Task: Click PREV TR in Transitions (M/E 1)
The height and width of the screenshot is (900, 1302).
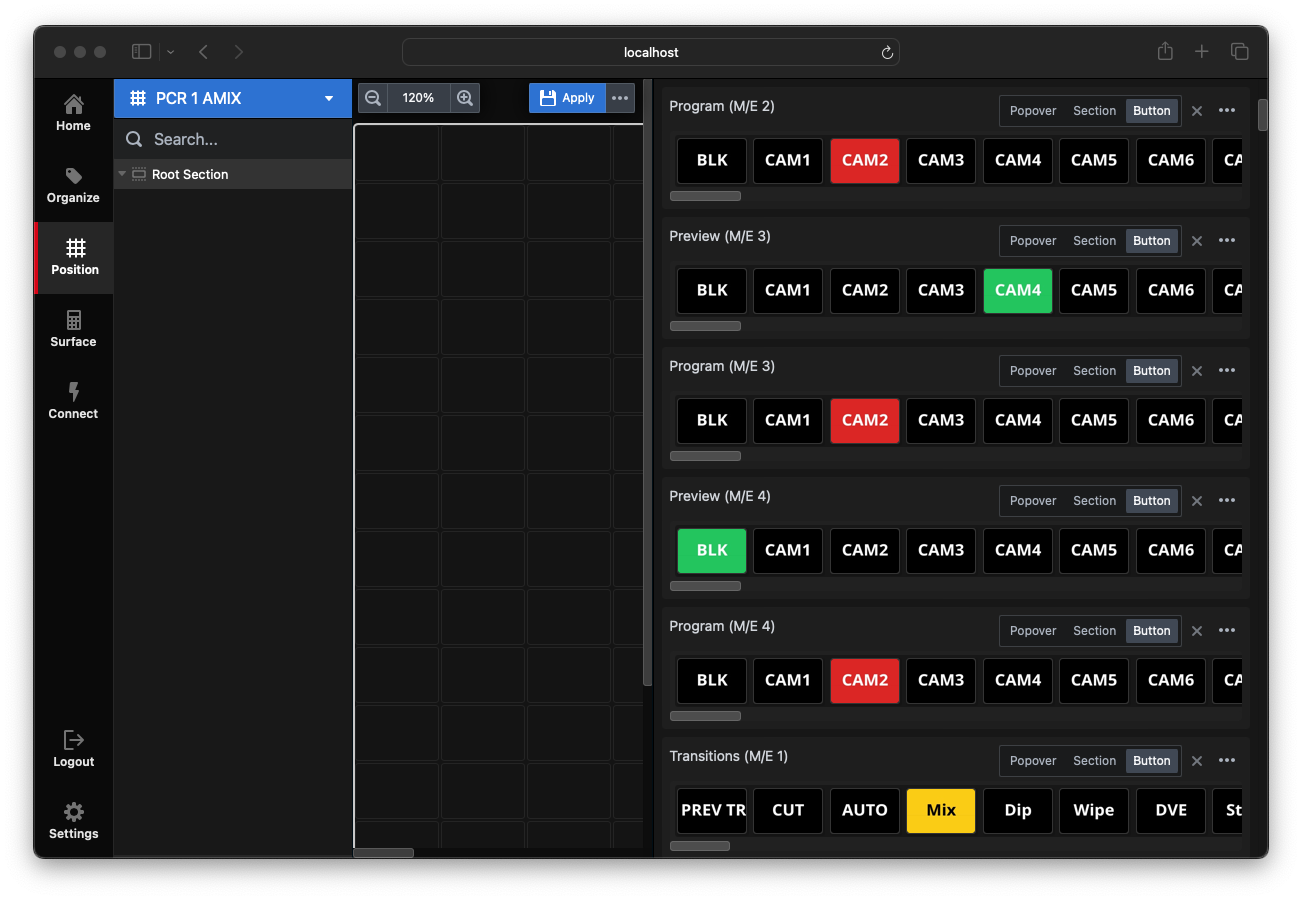Action: [x=712, y=810]
